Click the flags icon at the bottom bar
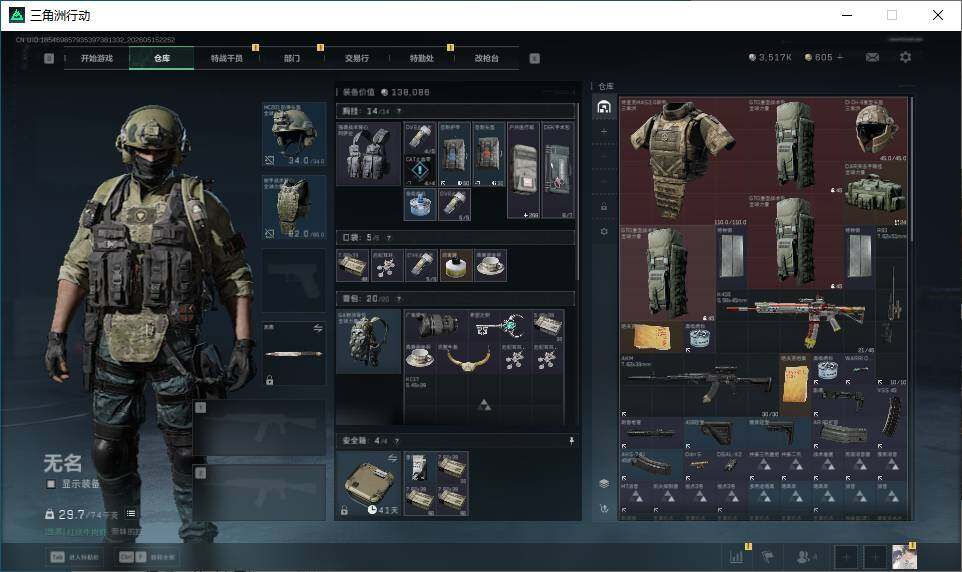 coord(767,557)
